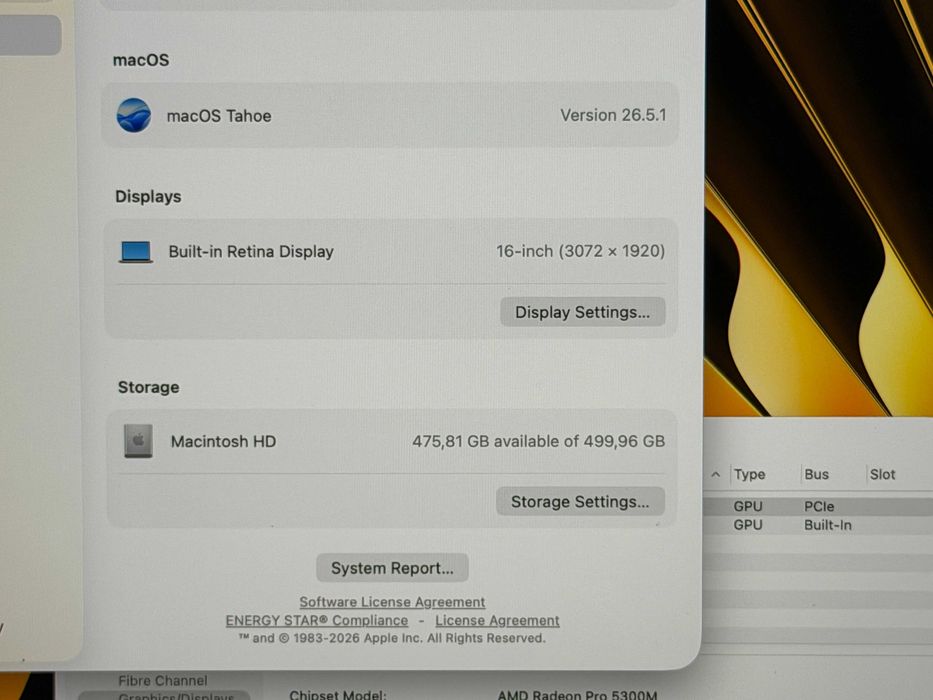The height and width of the screenshot is (700, 933).
Task: Click '475,81 GB available of 499,96 GB' text
Action: click(538, 441)
